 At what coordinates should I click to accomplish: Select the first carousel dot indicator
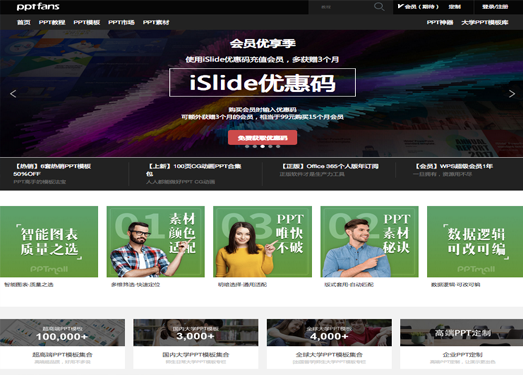[247, 146]
